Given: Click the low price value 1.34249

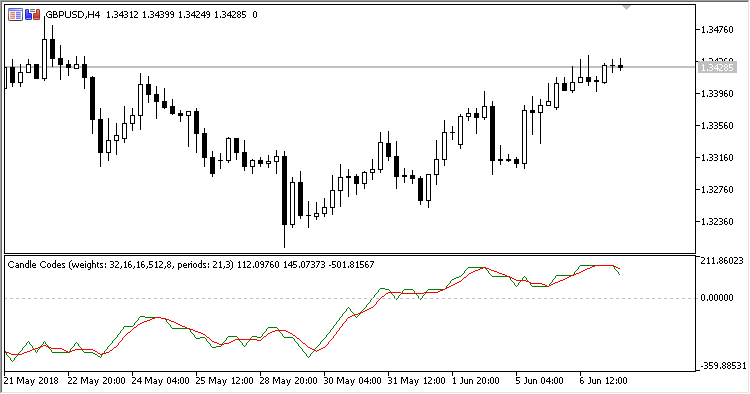Looking at the screenshot, I should 194,15.
